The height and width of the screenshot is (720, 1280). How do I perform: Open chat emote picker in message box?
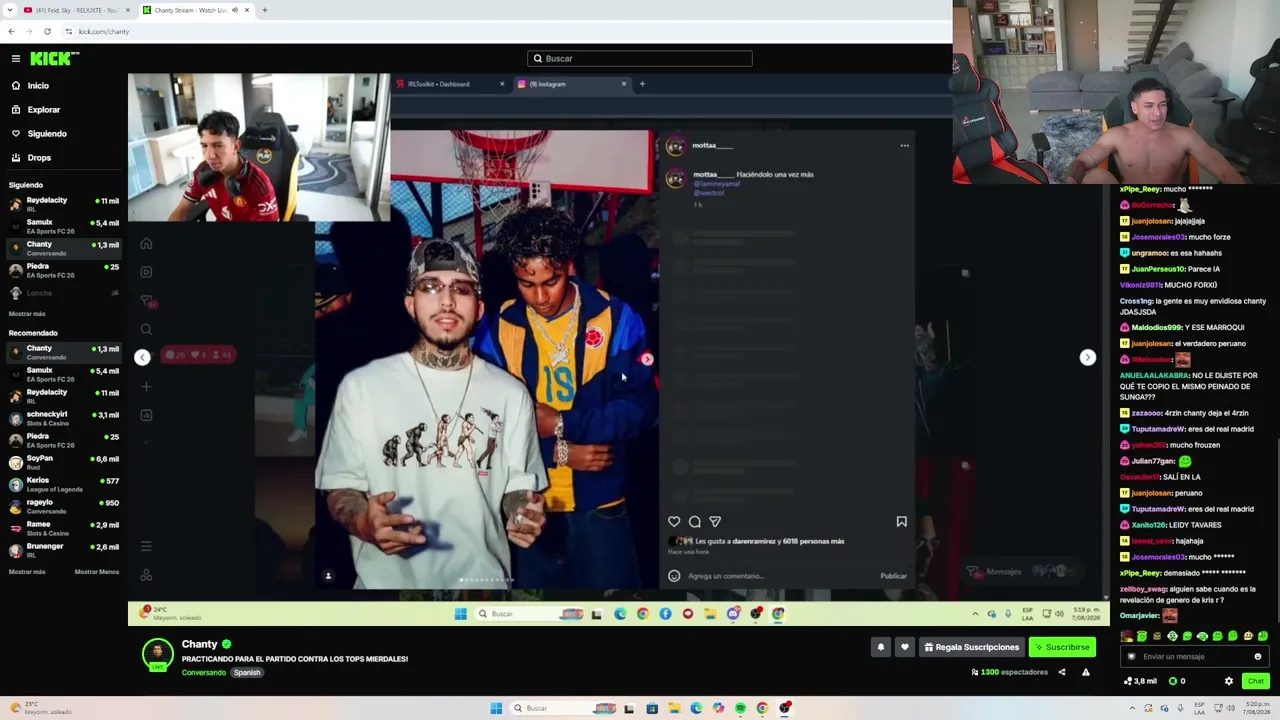(1258, 657)
